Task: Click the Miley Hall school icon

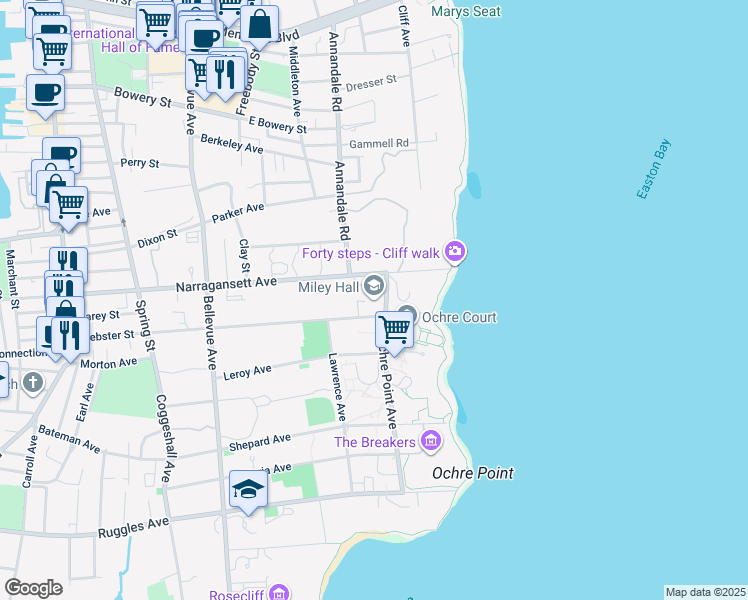Action: (x=374, y=287)
